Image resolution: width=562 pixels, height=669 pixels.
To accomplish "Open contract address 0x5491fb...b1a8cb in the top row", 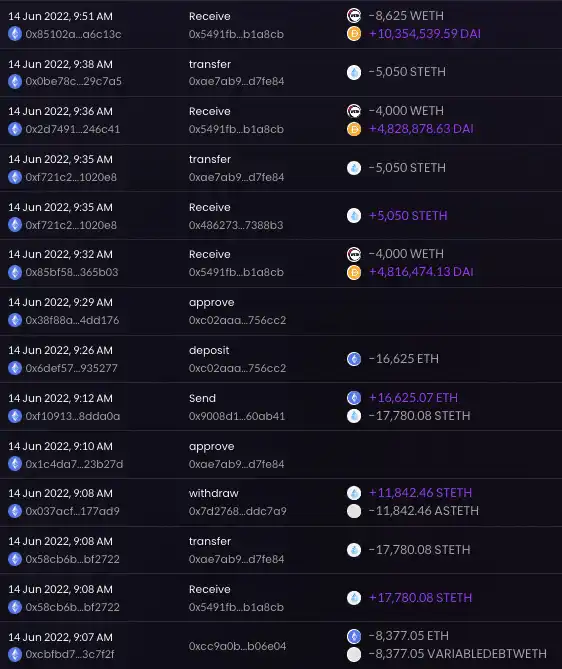I will (x=236, y=34).
